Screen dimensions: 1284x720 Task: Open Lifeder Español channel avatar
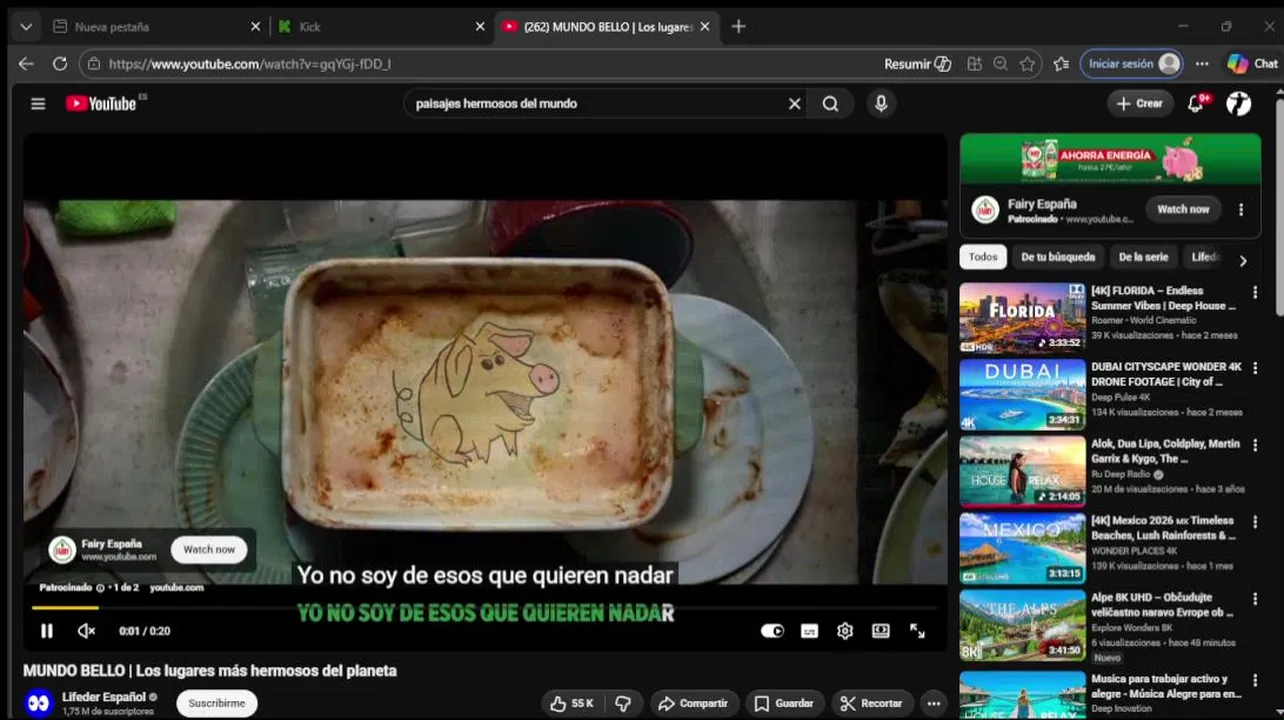click(39, 703)
